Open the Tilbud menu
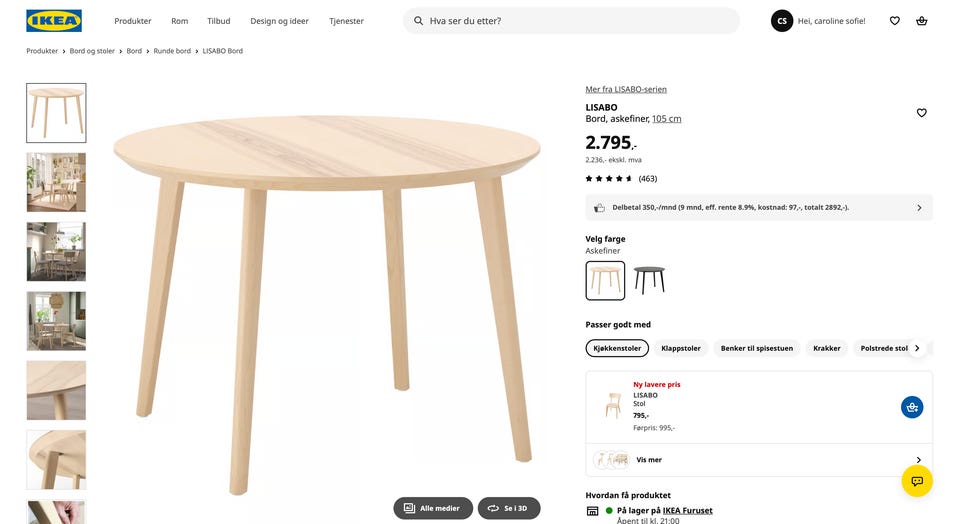Viewport: 960px width, 524px height. [x=219, y=21]
